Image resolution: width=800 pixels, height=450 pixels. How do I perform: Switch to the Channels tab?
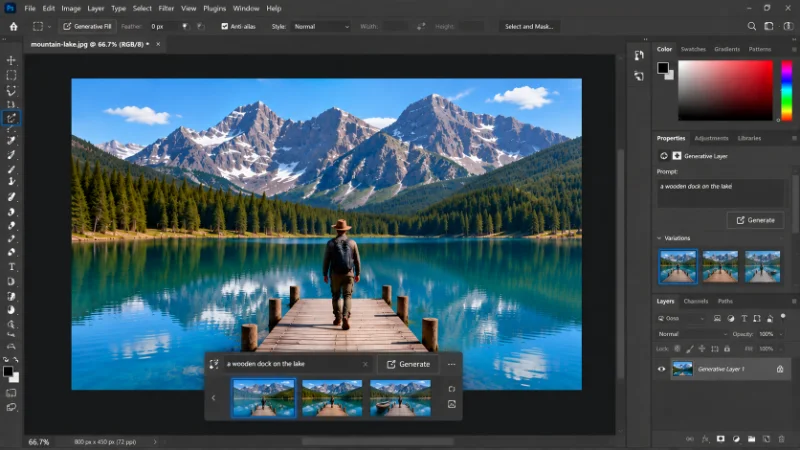click(x=695, y=302)
